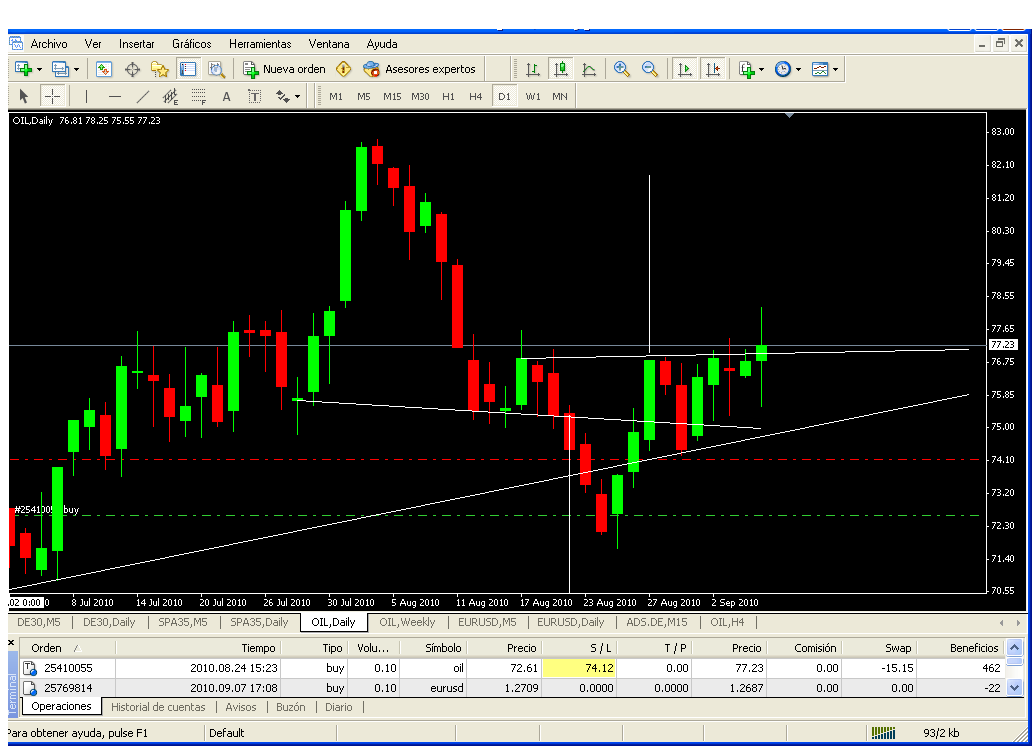Select the Fibonacci Retracement tool
The height and width of the screenshot is (746, 1032).
coord(199,97)
